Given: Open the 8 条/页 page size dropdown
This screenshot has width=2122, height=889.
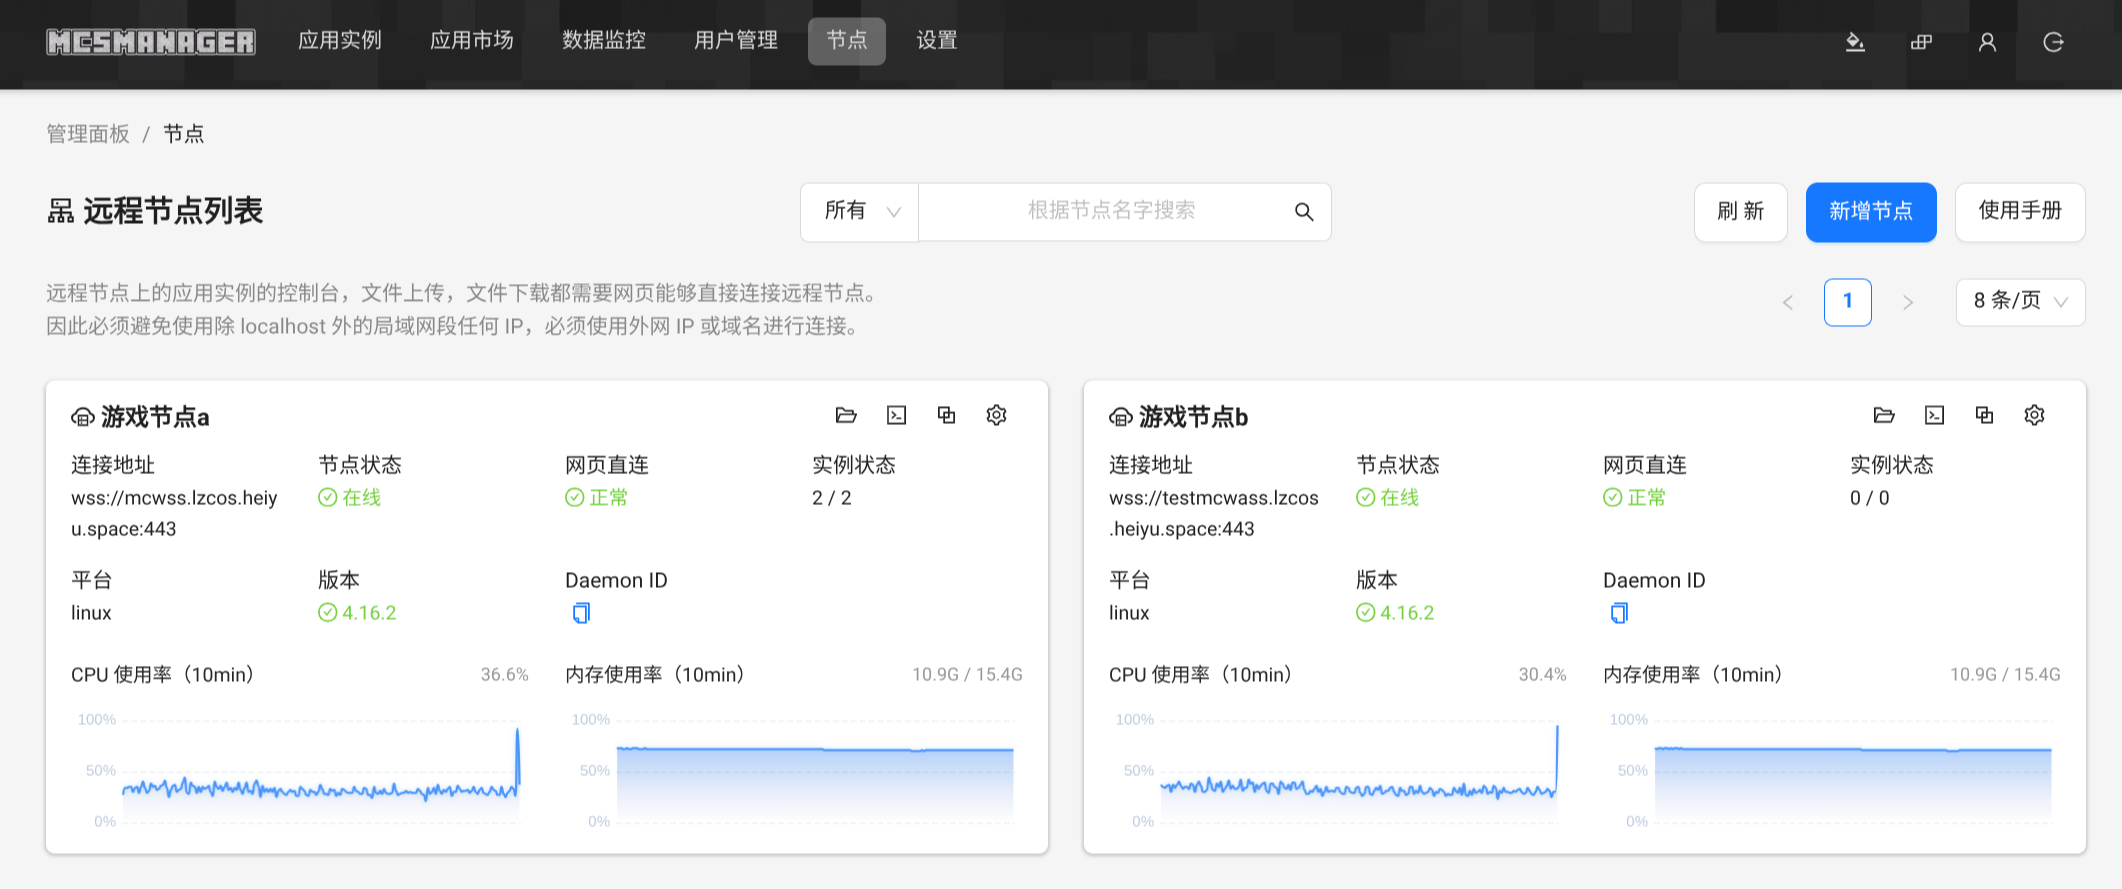Looking at the screenshot, I should pyautogui.click(x=2020, y=302).
